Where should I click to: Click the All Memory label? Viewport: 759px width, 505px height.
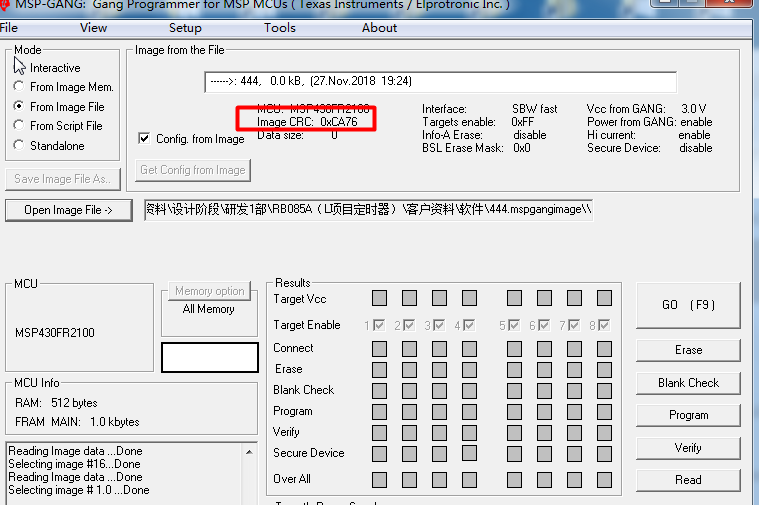pyautogui.click(x=209, y=309)
